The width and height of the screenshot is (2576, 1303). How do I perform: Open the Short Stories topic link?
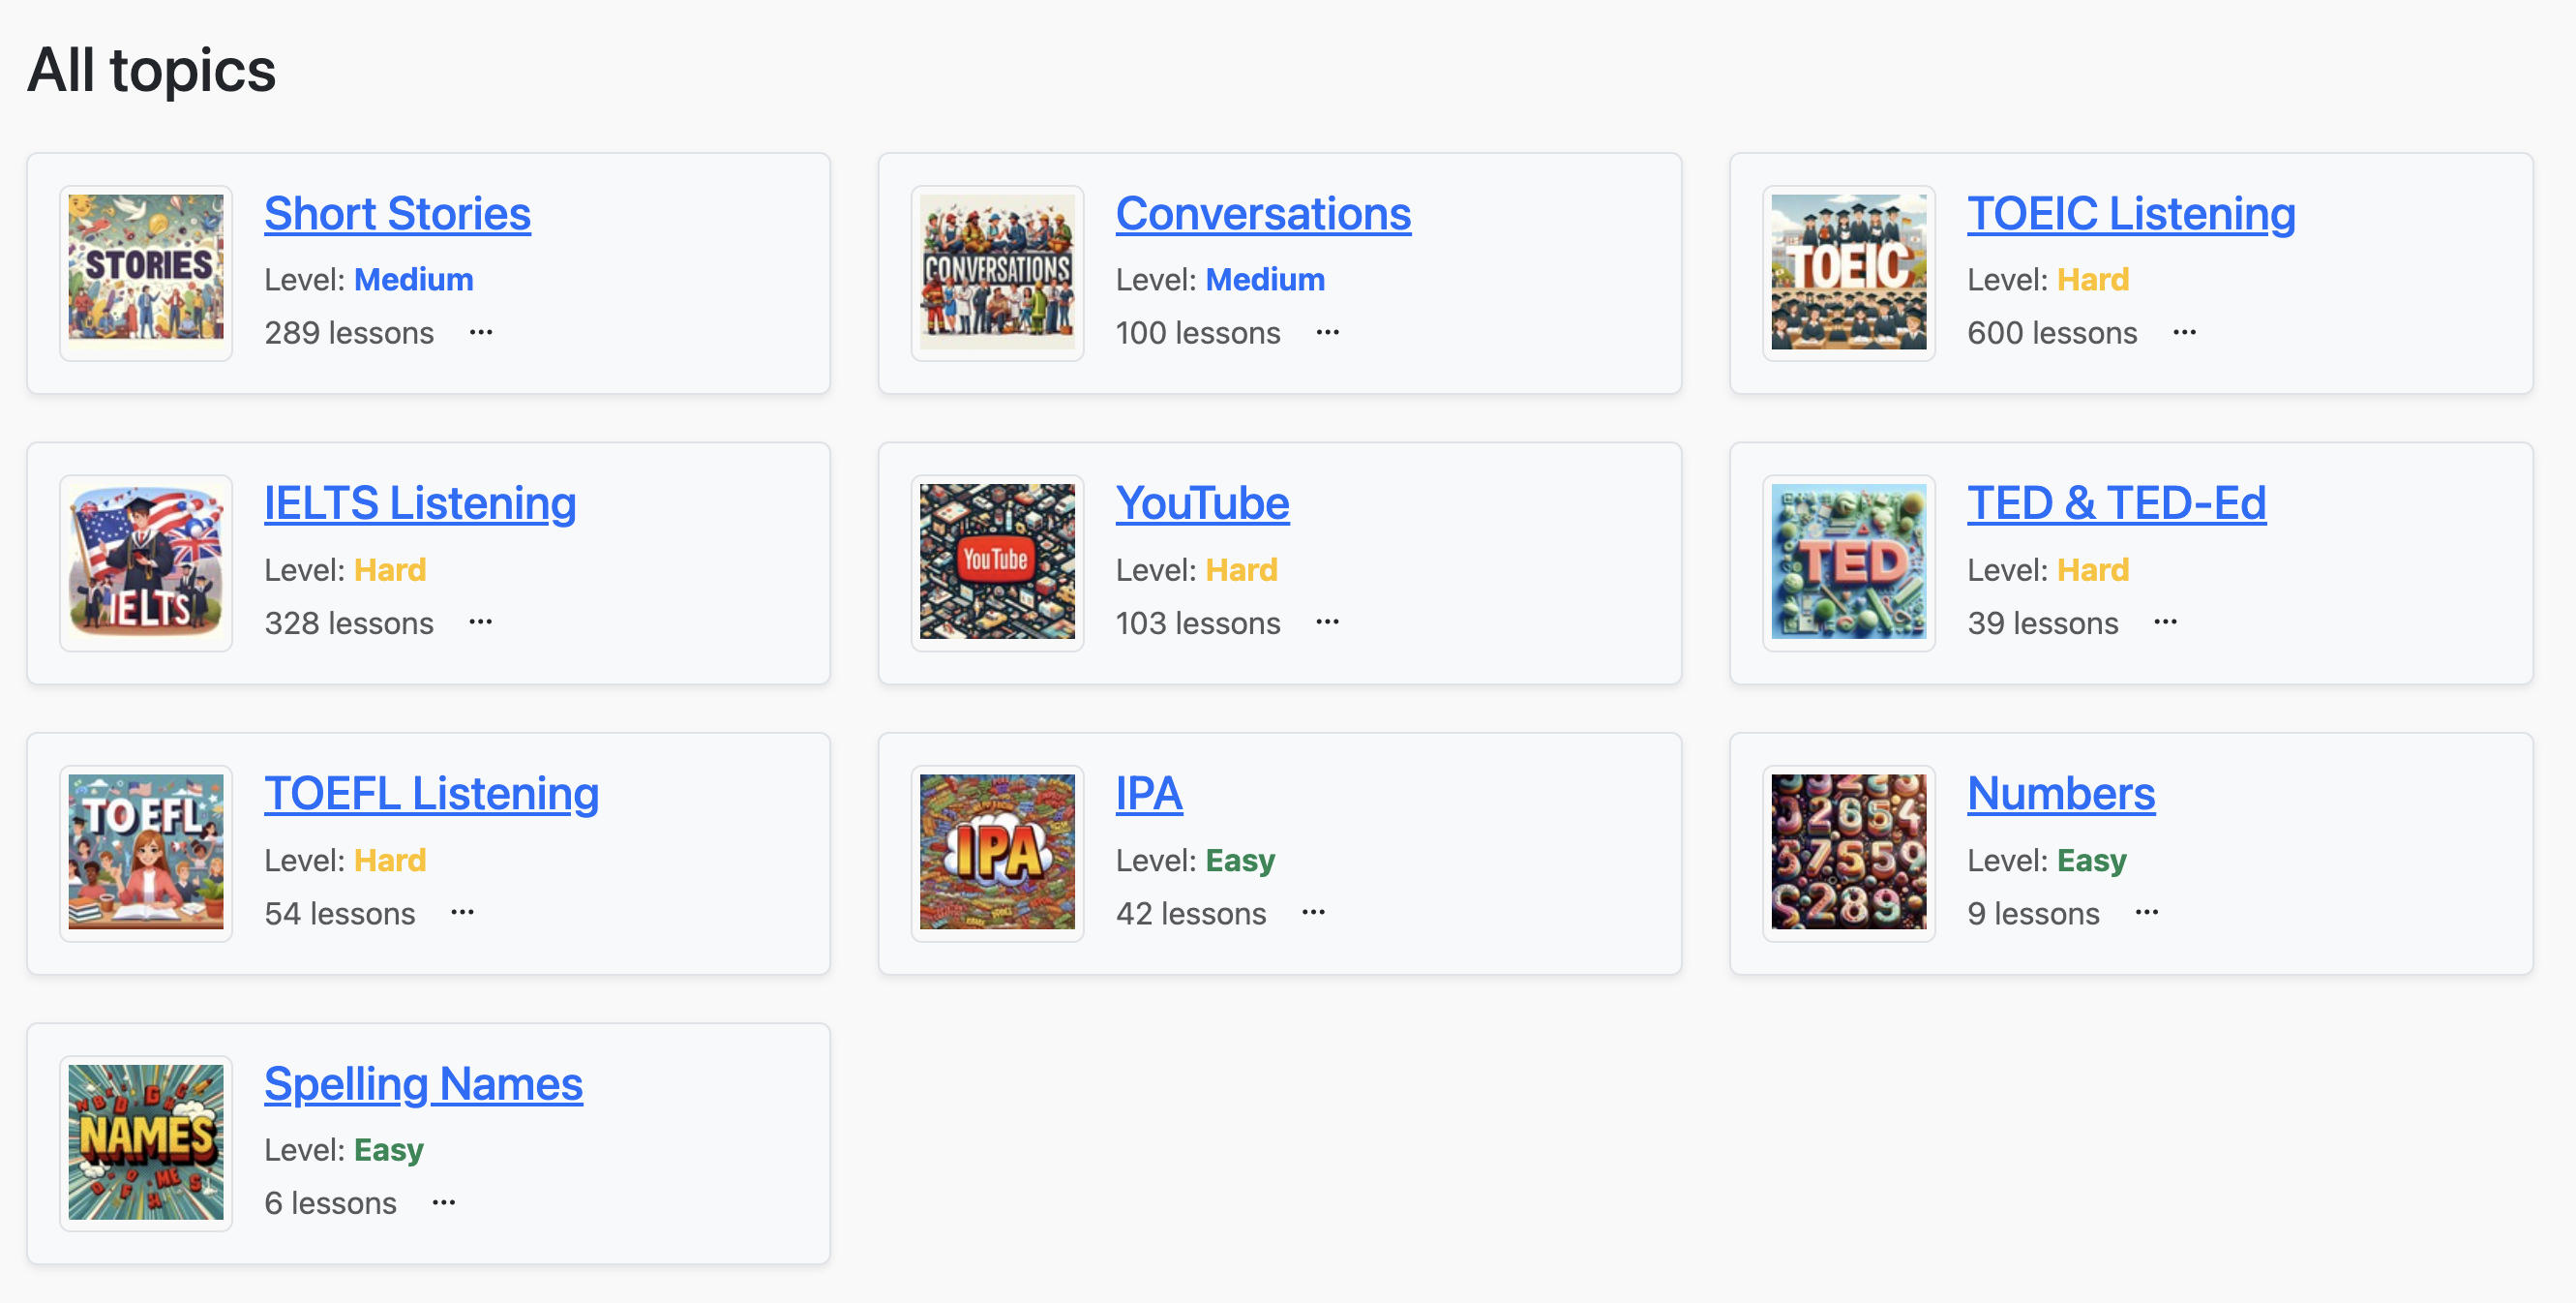point(397,214)
